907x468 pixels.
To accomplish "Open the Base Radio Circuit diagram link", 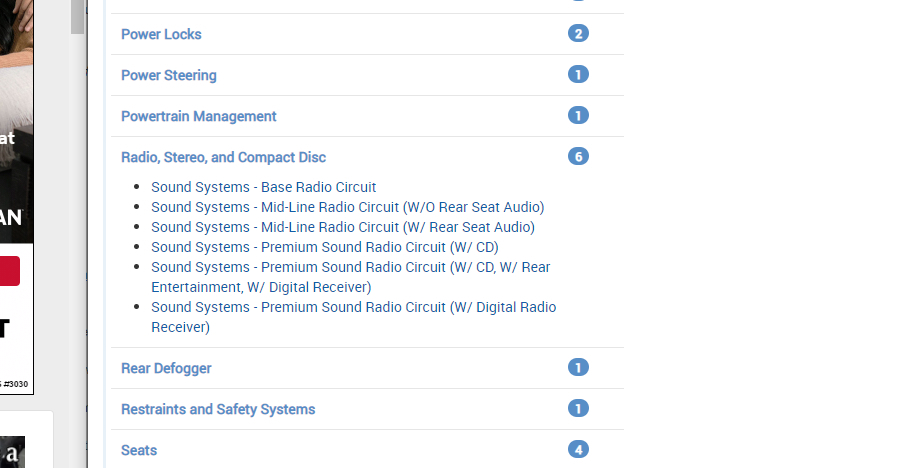I will click(263, 187).
